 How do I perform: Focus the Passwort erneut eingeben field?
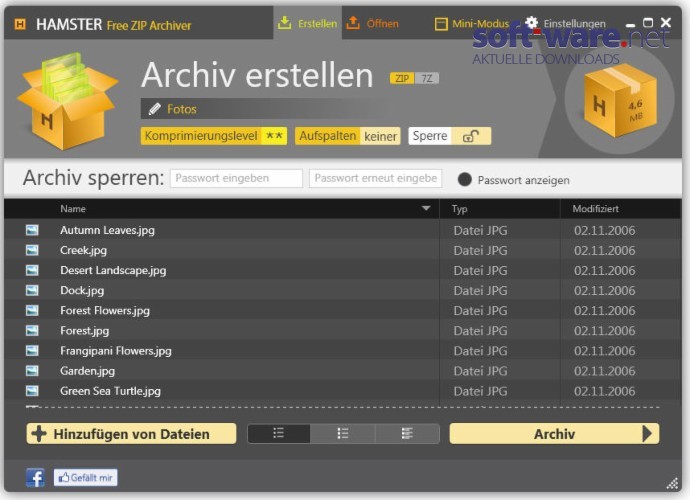[x=375, y=178]
